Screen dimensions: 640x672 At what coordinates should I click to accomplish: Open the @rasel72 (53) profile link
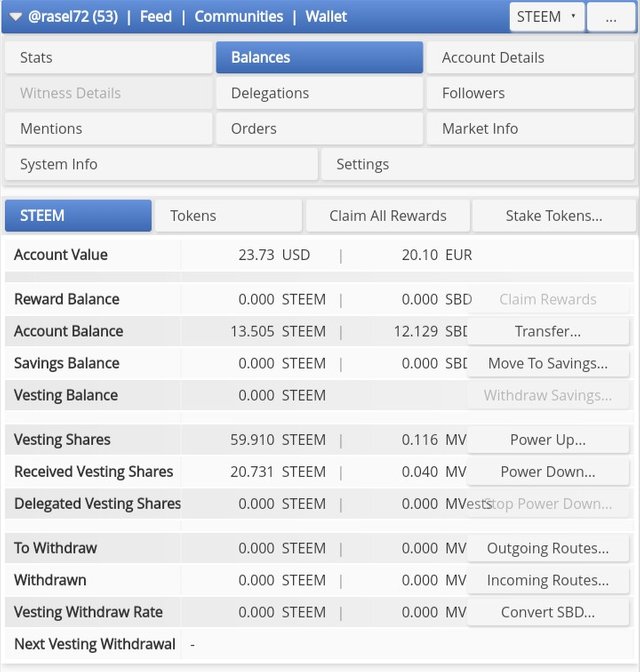point(73,17)
